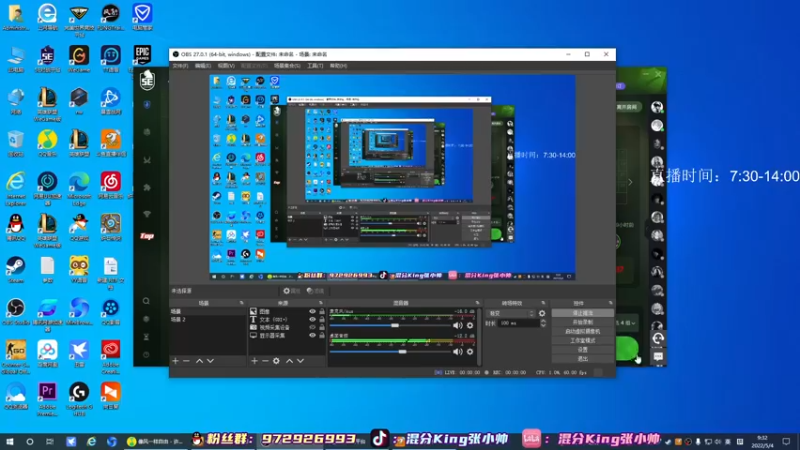This screenshot has height=450, width=800.
Task: Open source properties gear in Sources toolbar
Action: point(276,361)
